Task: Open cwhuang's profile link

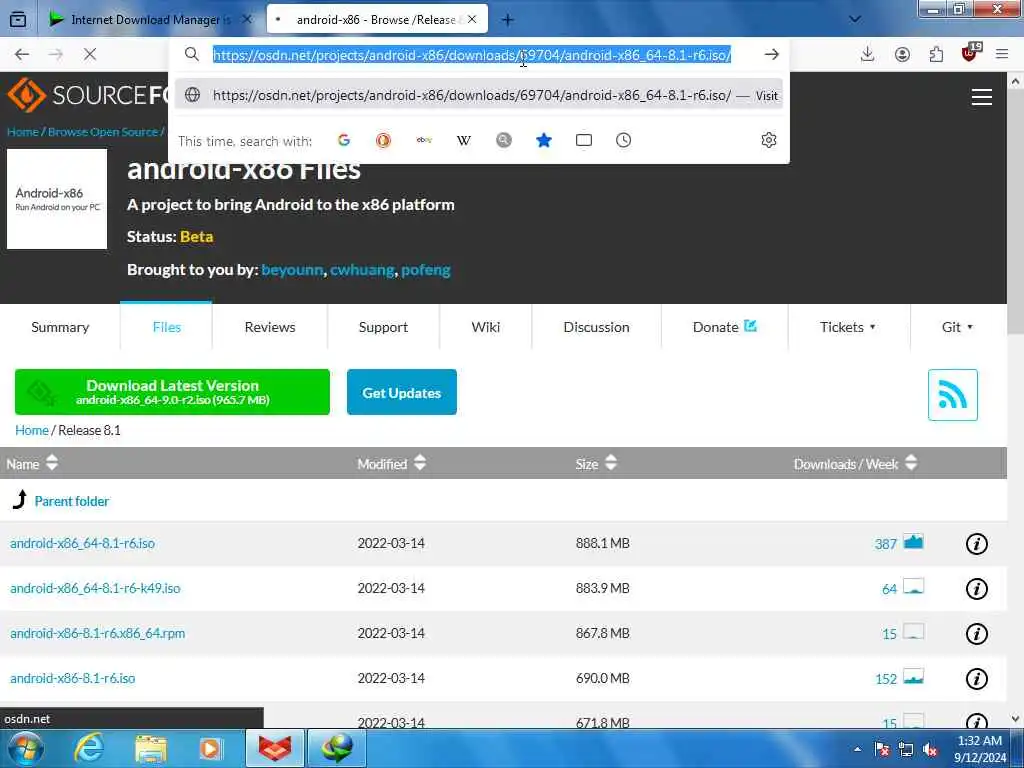Action: coord(362,270)
